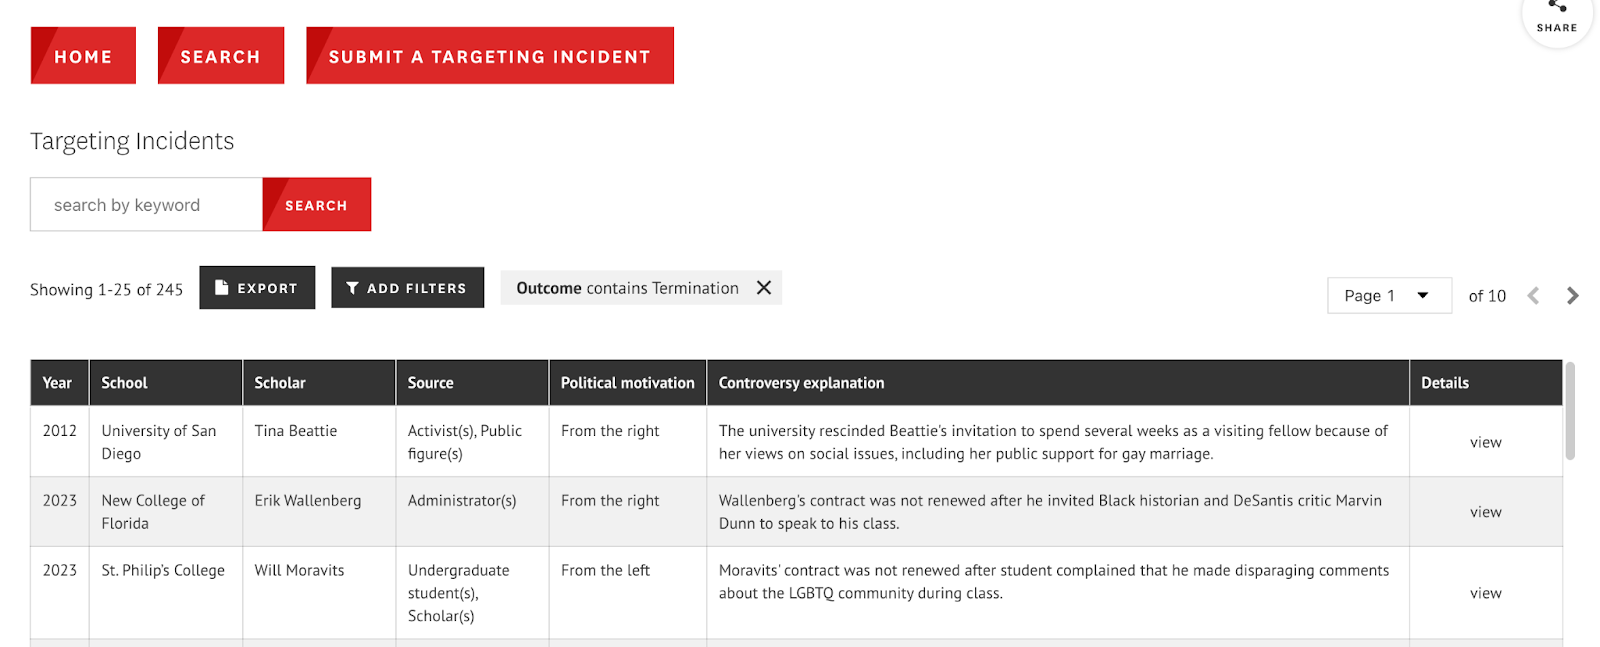Screen dimensions: 1600x647
Task: Focus the search by keyword field
Action: [x=147, y=205]
